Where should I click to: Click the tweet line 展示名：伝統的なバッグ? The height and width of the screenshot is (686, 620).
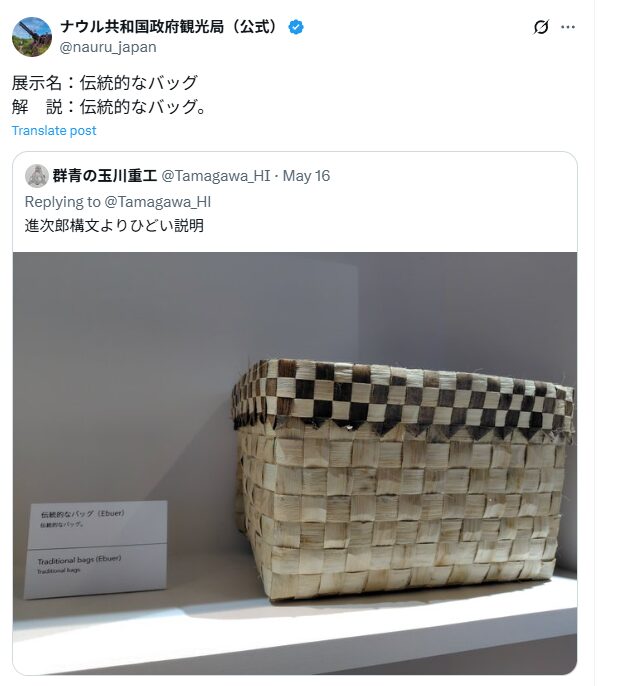pyautogui.click(x=105, y=83)
